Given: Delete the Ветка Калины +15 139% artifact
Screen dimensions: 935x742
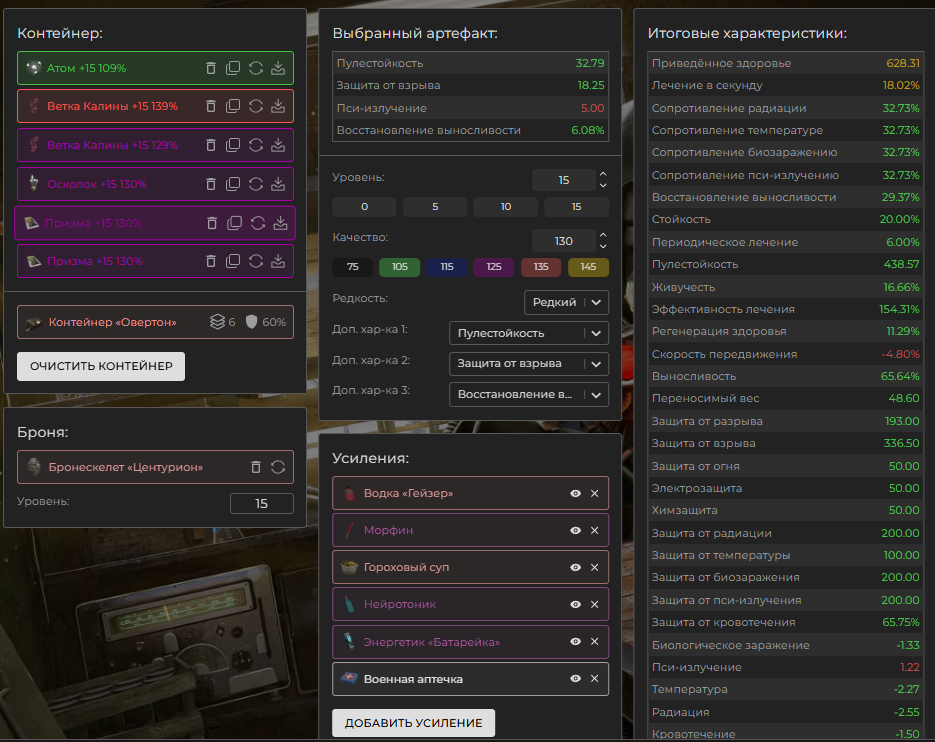Looking at the screenshot, I should [210, 106].
